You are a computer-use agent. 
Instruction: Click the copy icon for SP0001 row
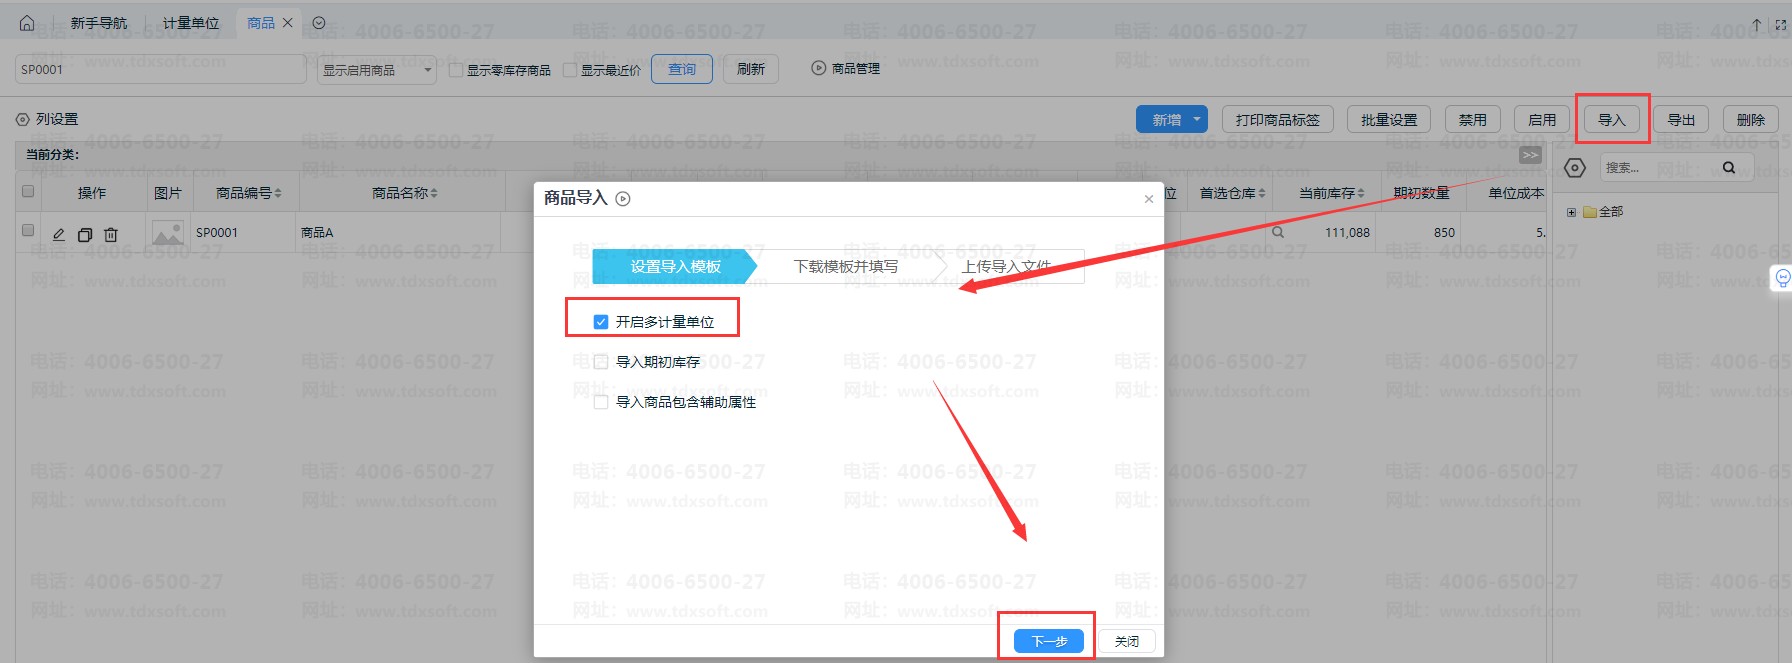(x=85, y=234)
